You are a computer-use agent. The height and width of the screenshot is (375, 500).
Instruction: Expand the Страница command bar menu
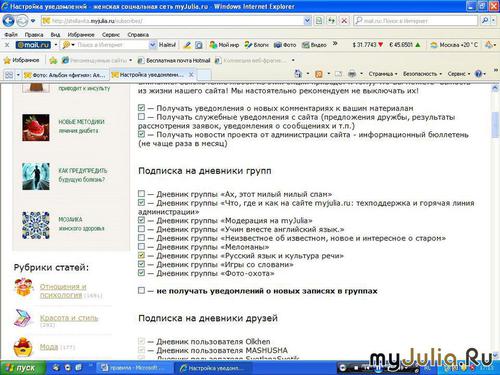pos(383,74)
